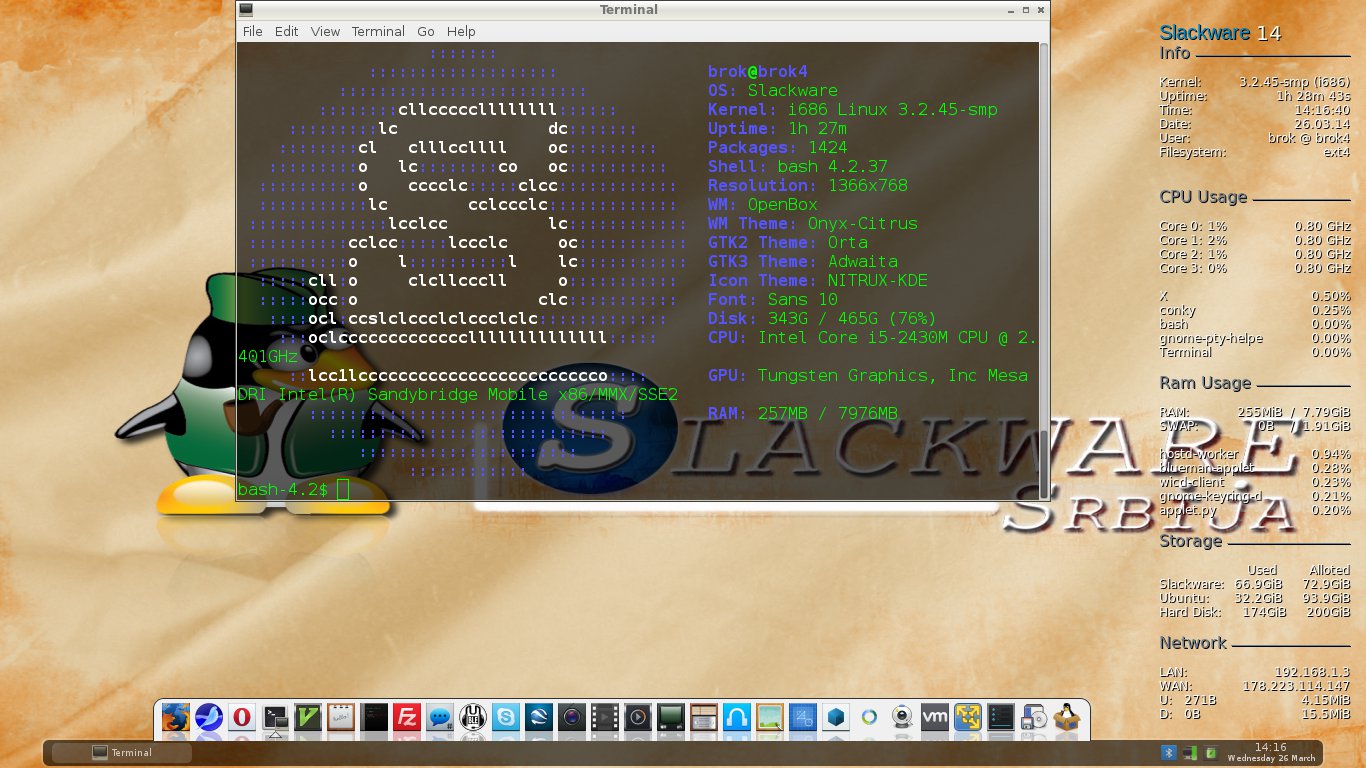This screenshot has width=1366, height=768.
Task: Launch the green V Vim icon
Action: pos(308,717)
